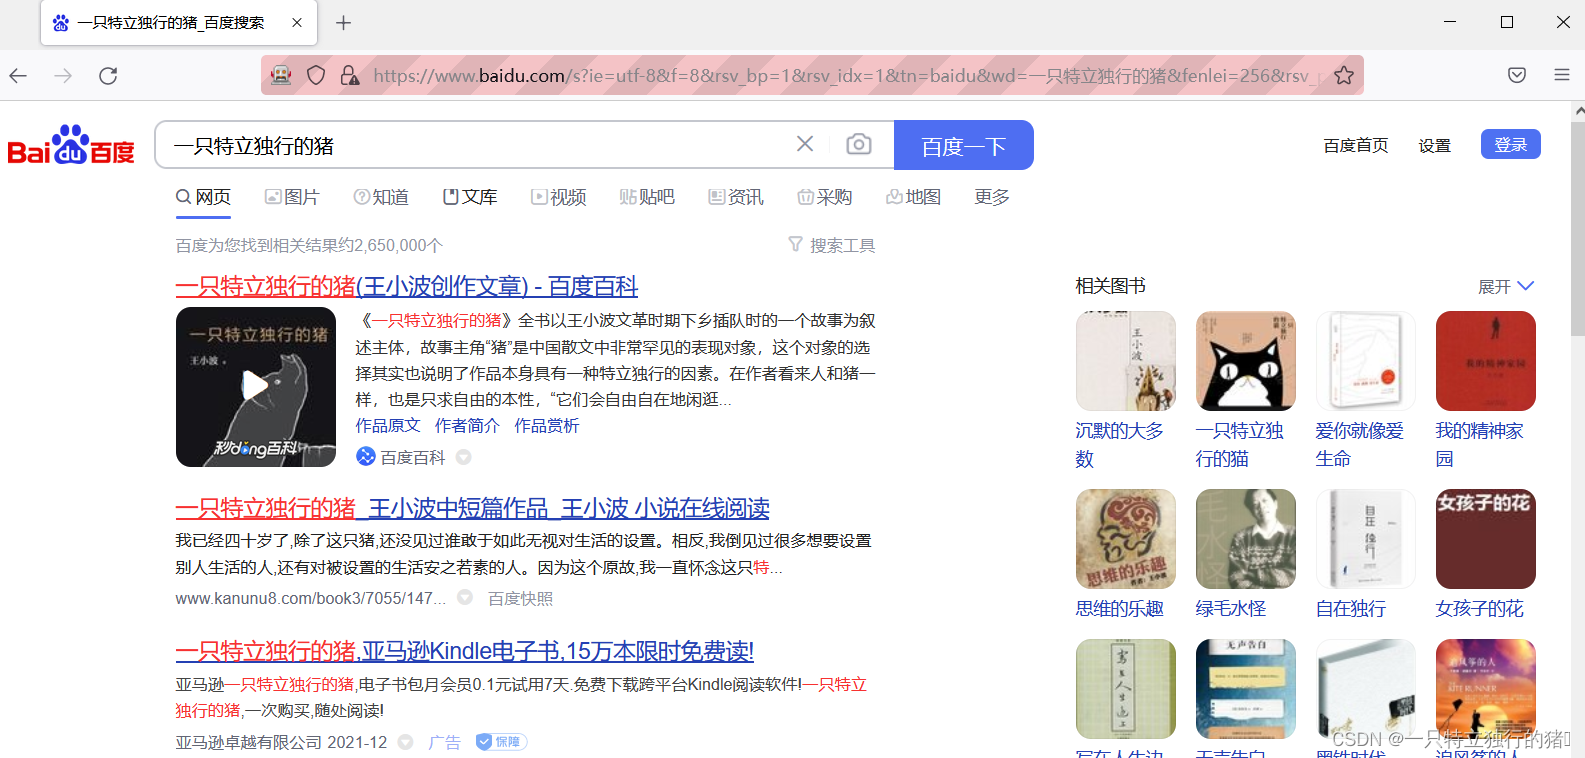Click the page vertical scrollbar
The image size is (1585, 758).
(x=1577, y=430)
